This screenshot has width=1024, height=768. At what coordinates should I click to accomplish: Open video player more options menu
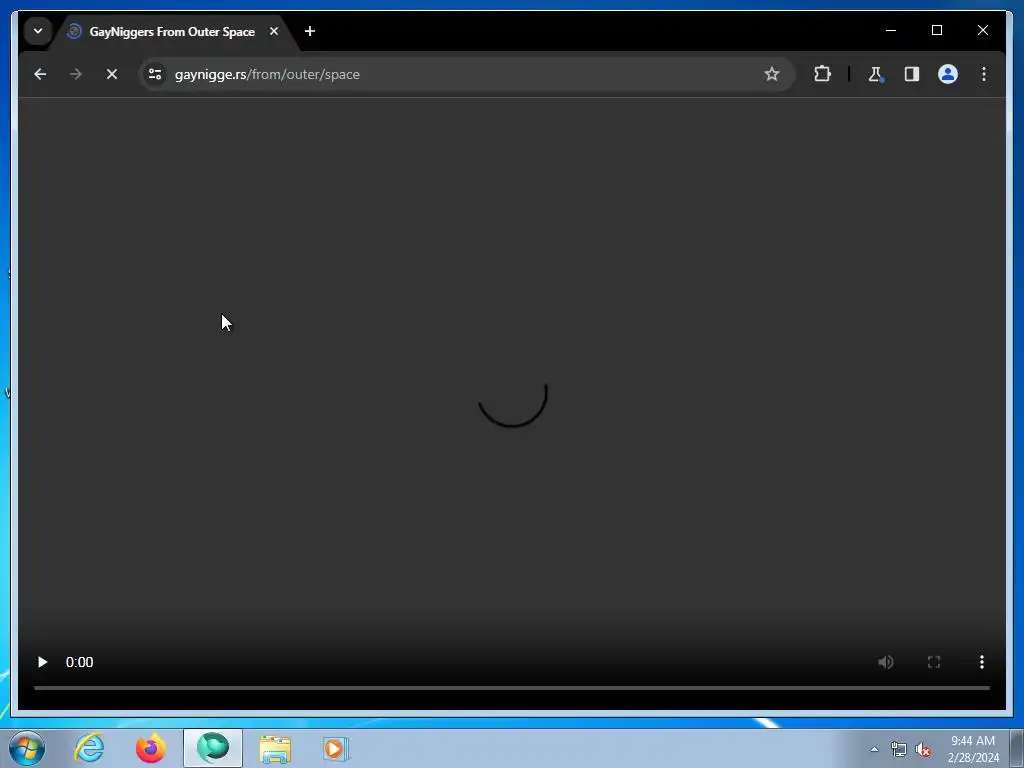[982, 662]
